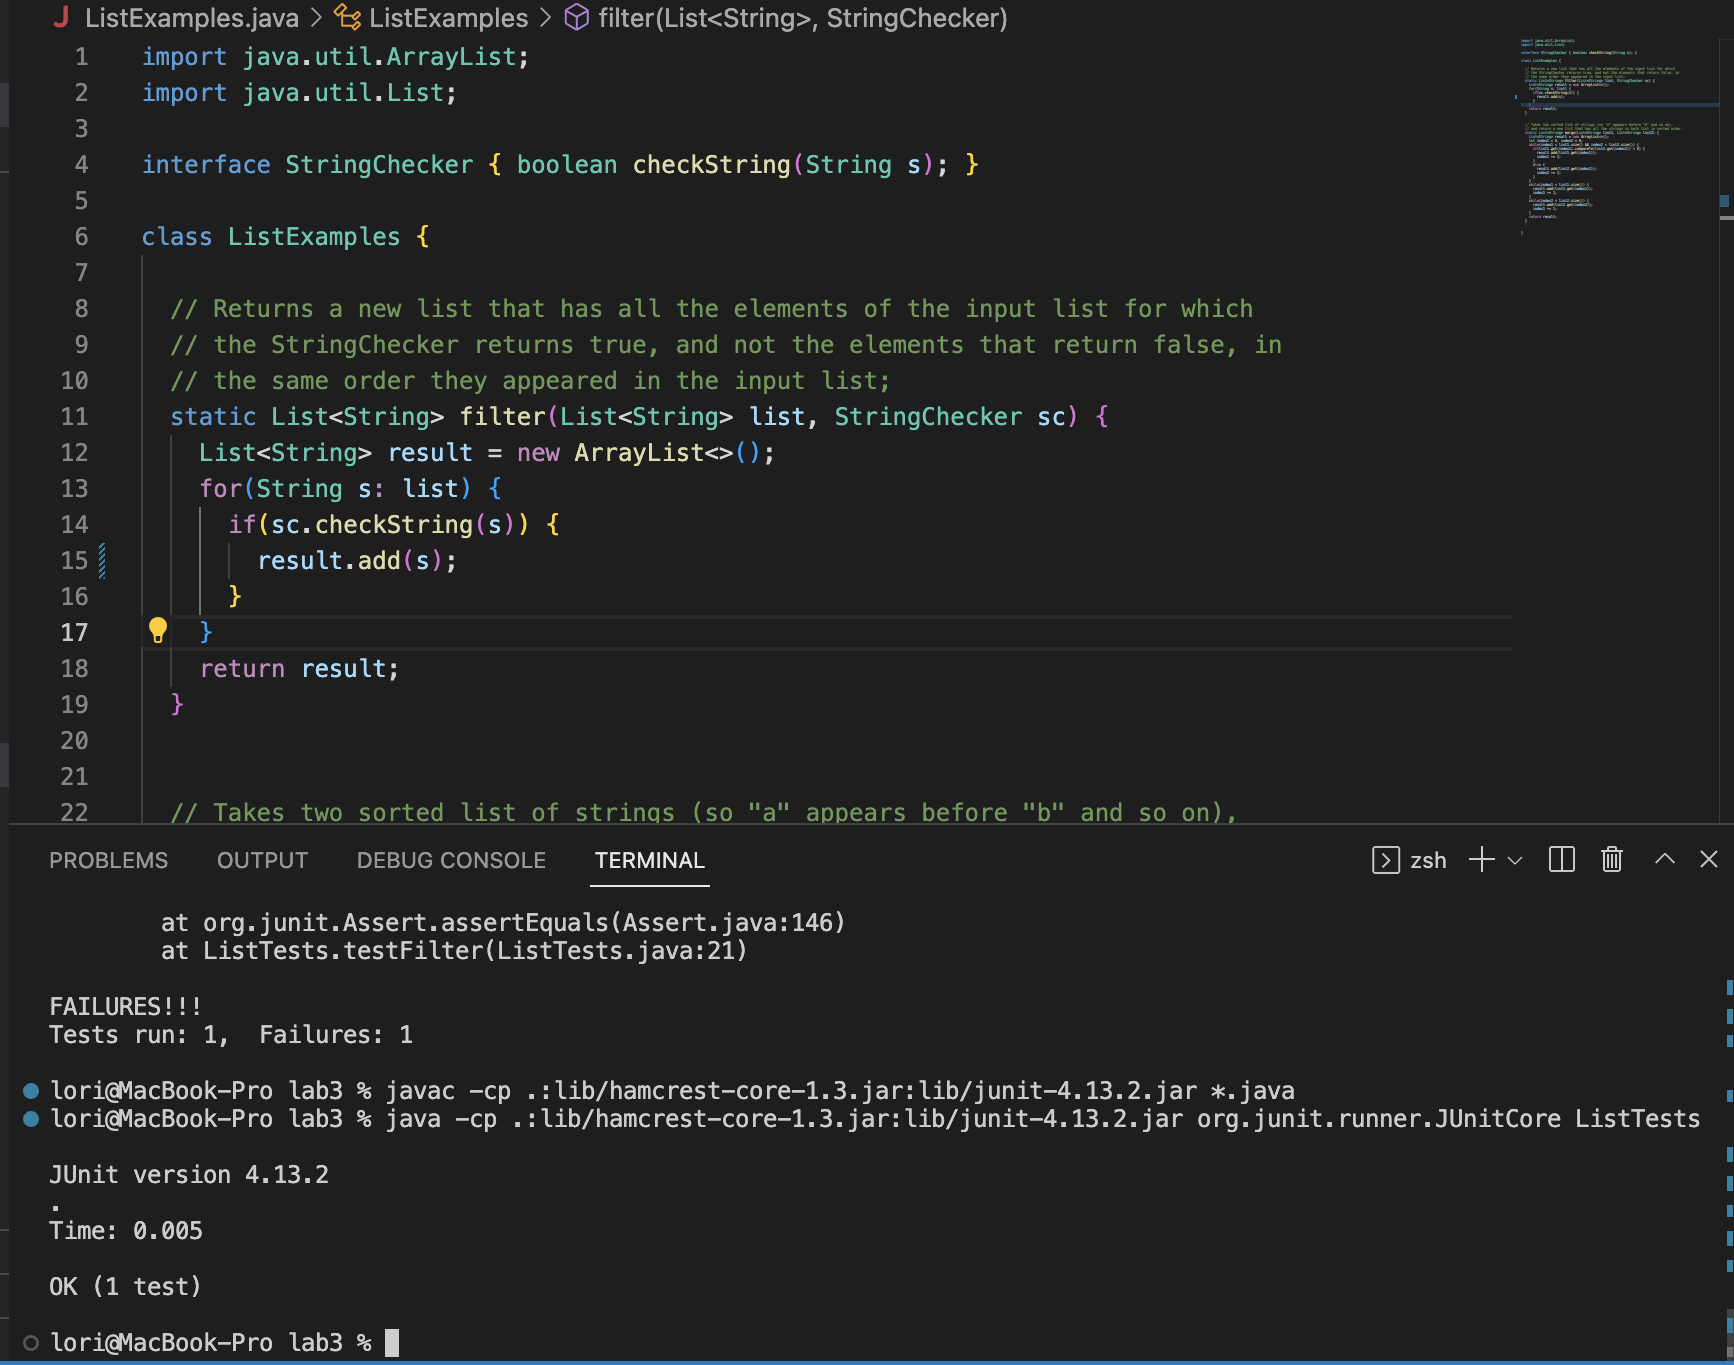This screenshot has width=1734, height=1365.
Task: Click 'return result;' on line 18
Action: [x=299, y=668]
